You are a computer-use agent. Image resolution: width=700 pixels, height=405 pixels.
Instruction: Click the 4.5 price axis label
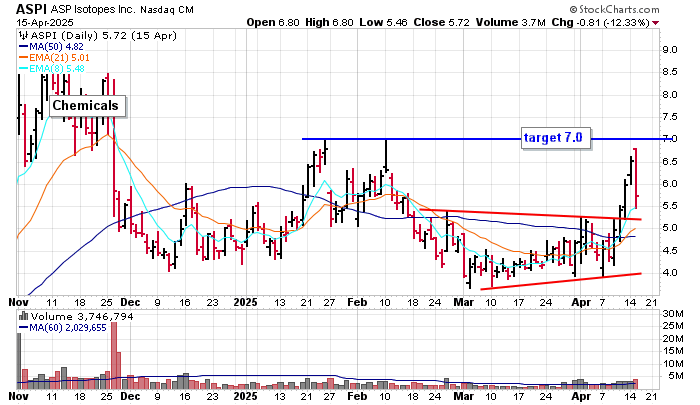coord(668,251)
